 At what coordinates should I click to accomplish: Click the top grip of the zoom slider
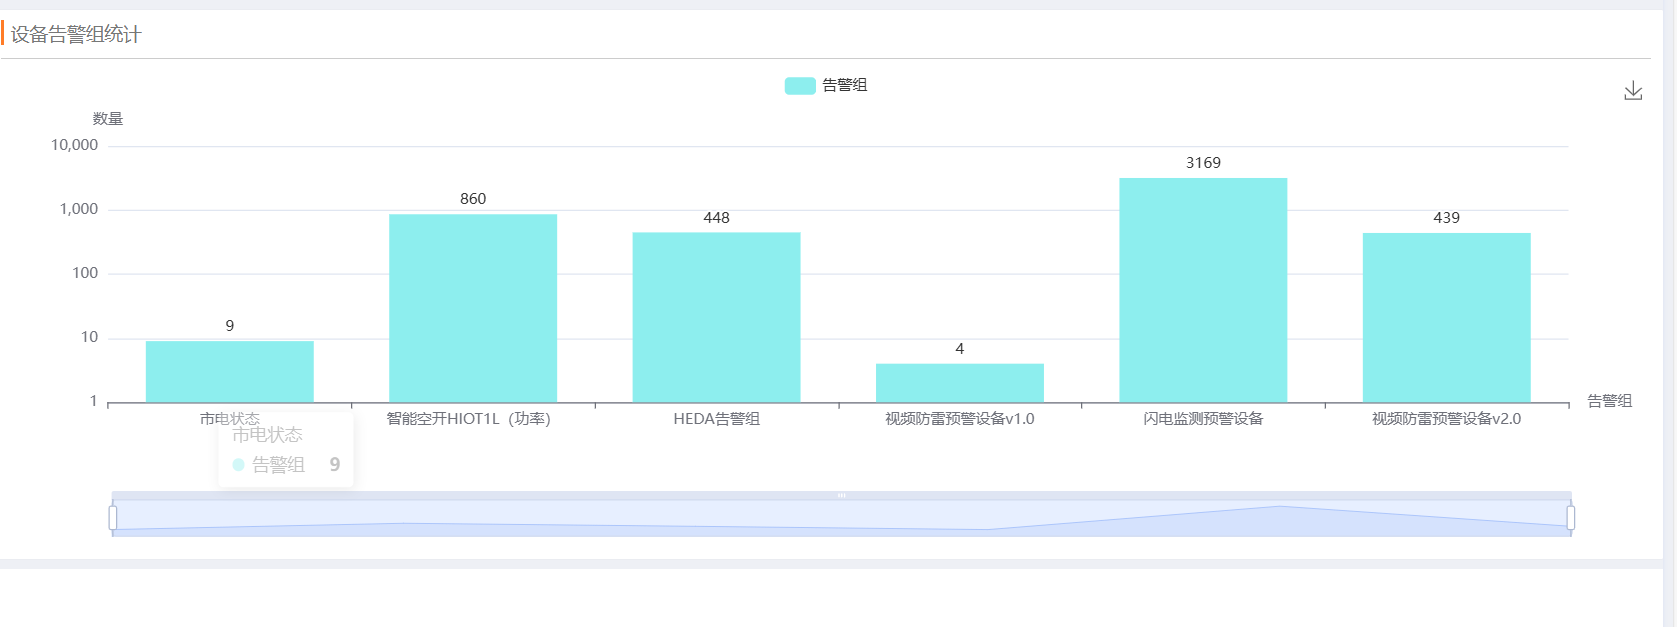841,495
